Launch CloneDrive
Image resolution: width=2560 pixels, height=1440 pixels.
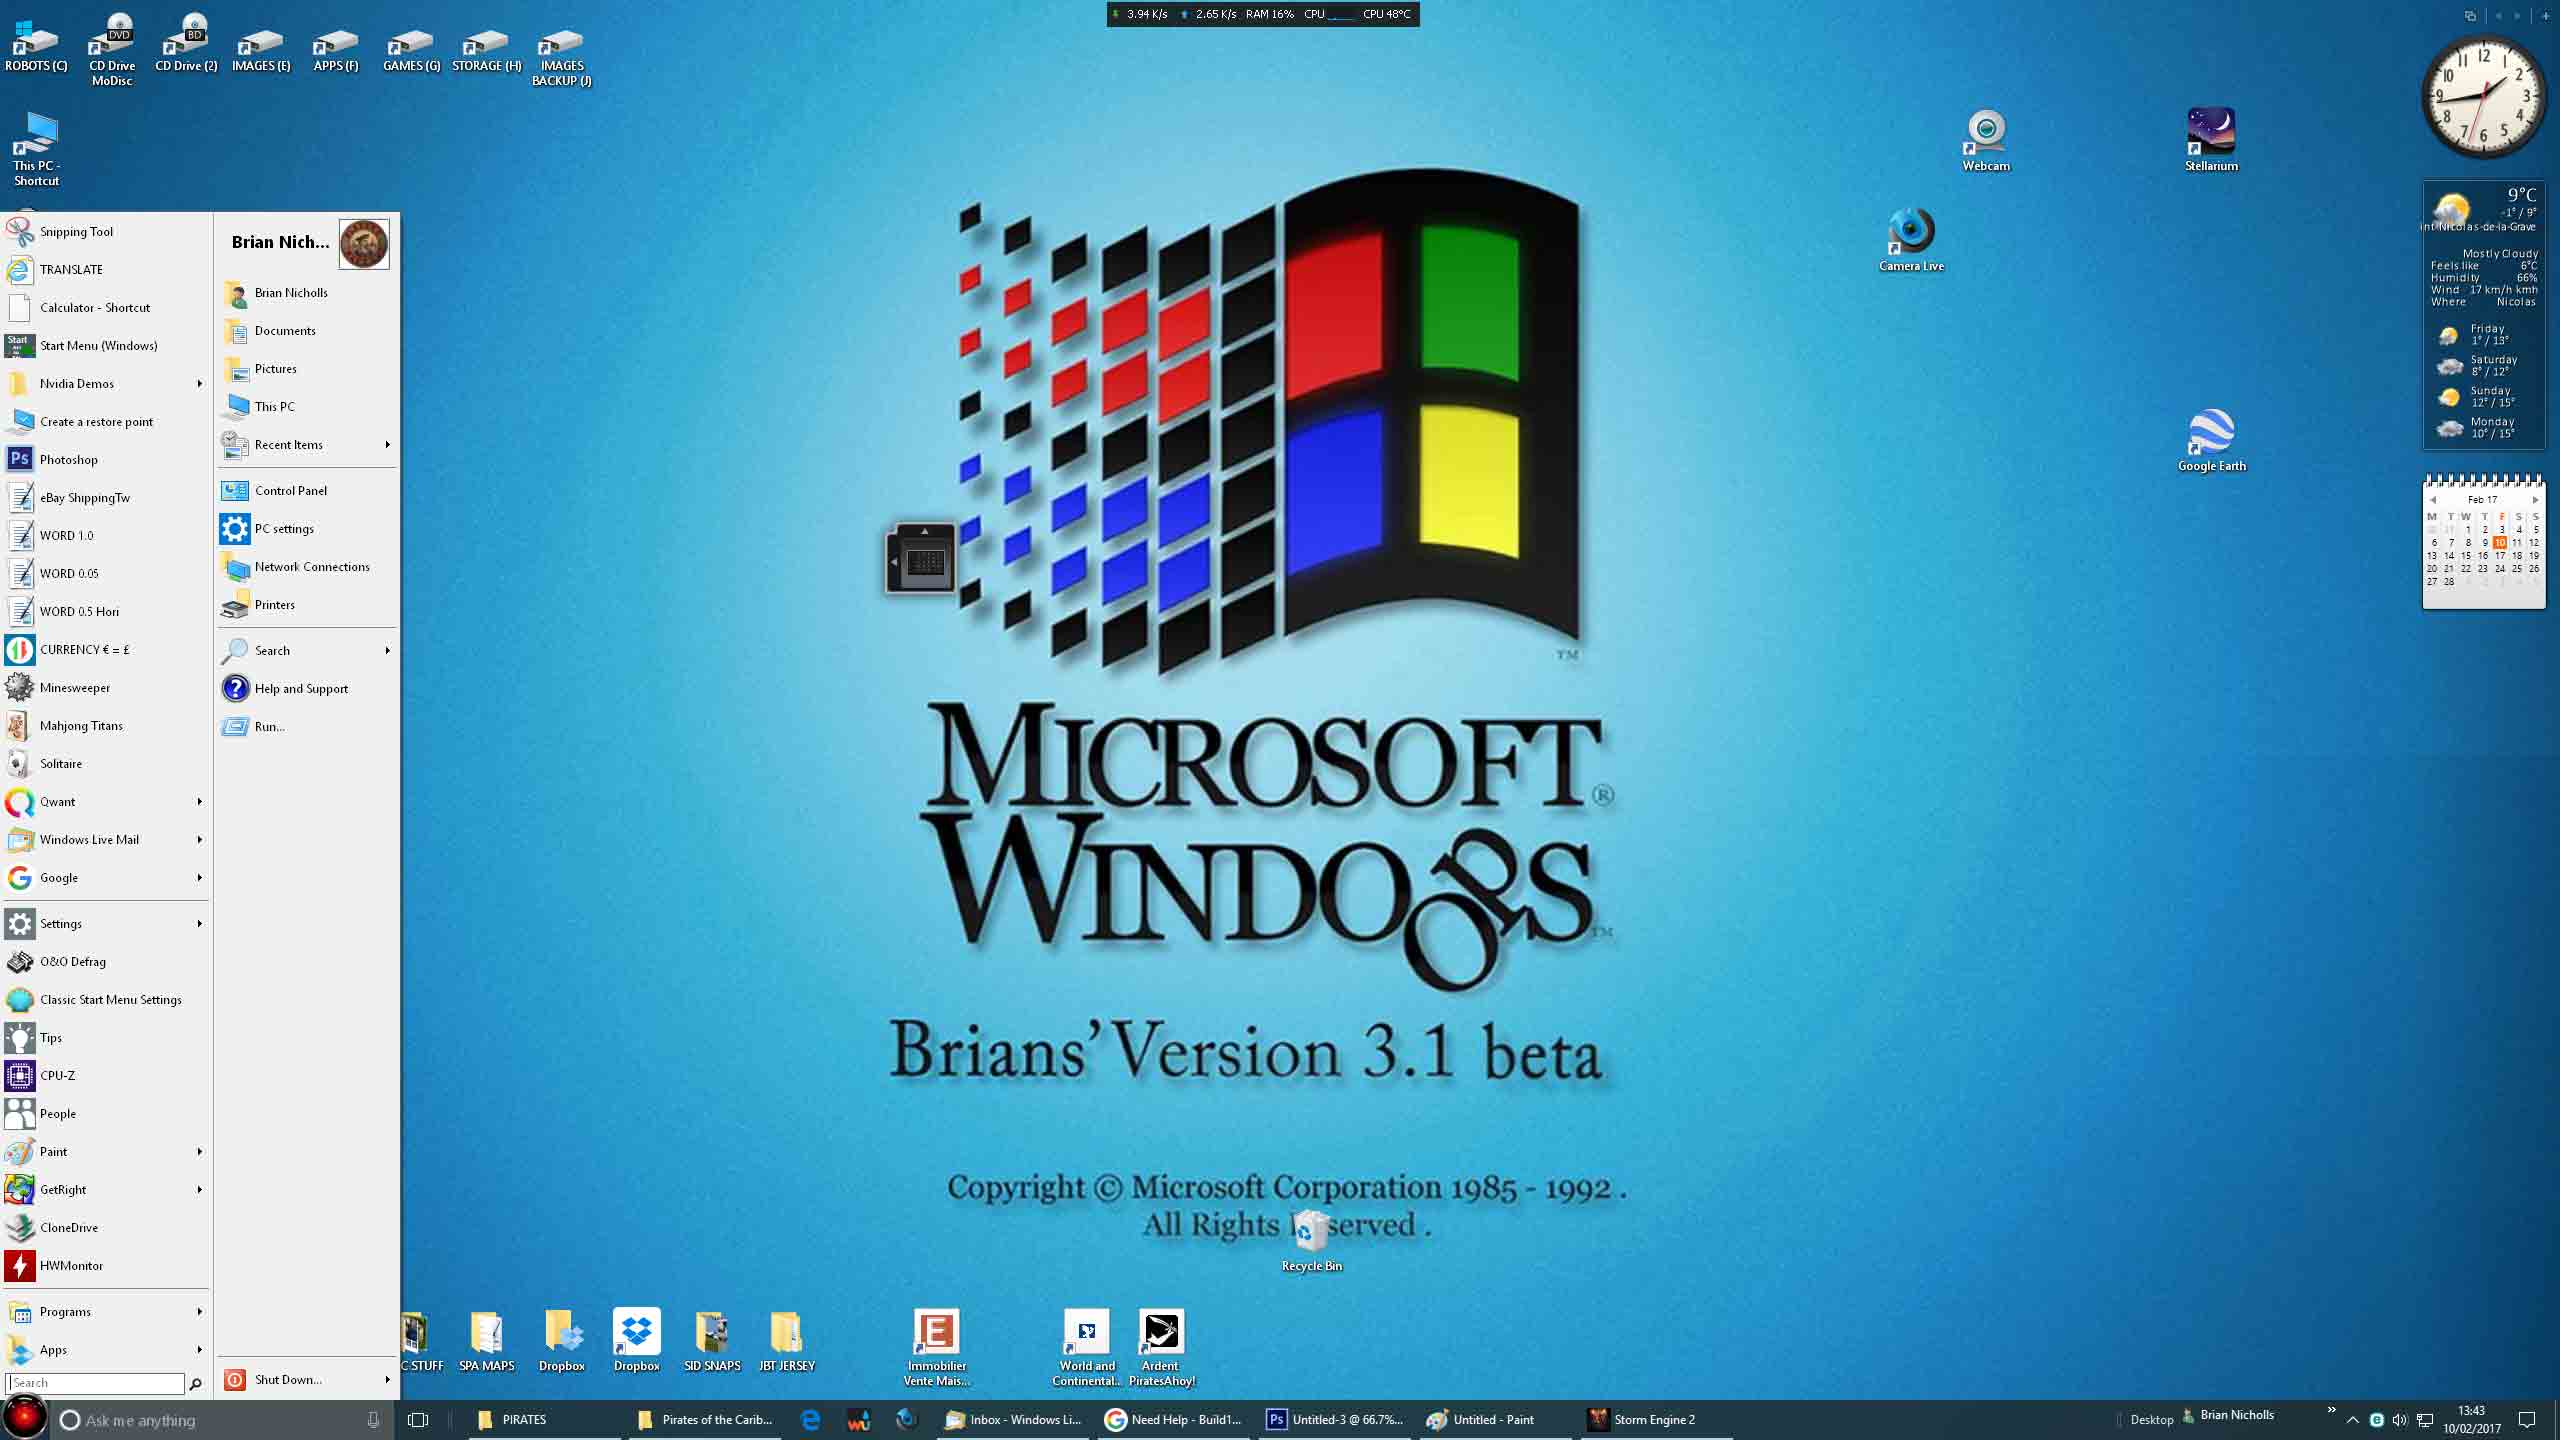tap(106, 1227)
